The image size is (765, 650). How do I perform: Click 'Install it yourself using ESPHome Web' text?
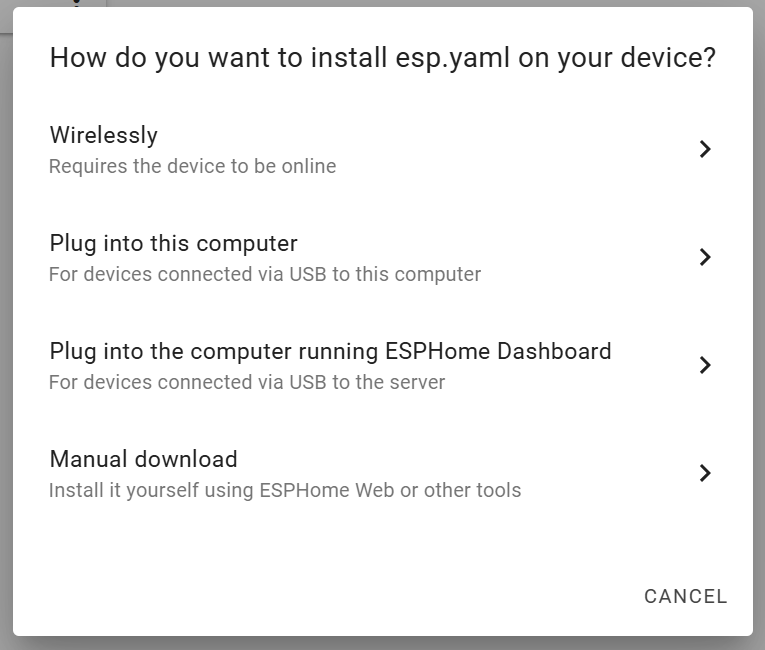point(285,490)
